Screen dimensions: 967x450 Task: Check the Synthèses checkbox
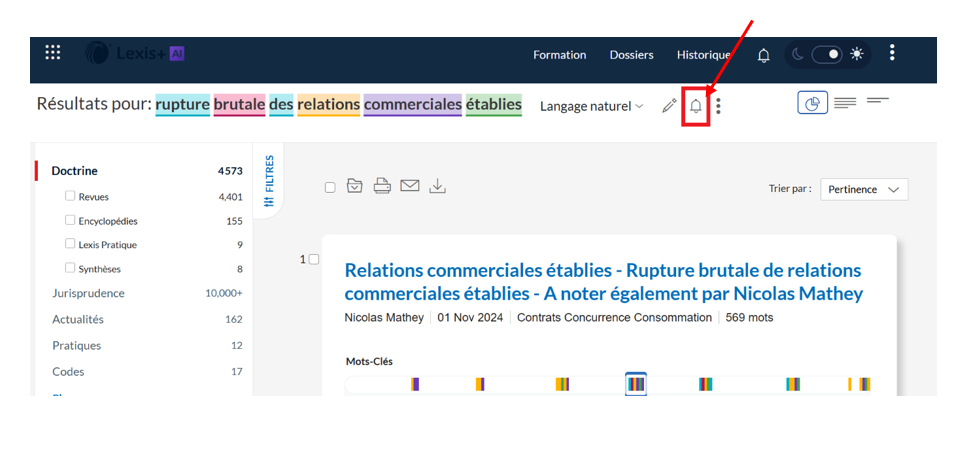[70, 268]
